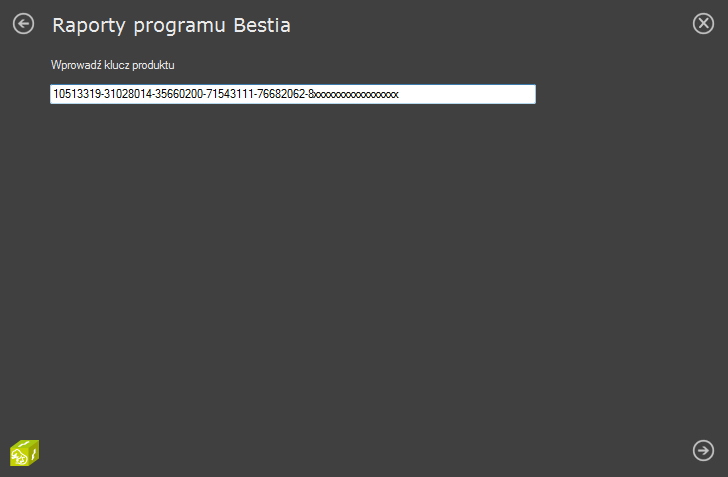Screen dimensions: 728x477
Task: Click the word 'Raporty' in the title
Action: pos(89,25)
